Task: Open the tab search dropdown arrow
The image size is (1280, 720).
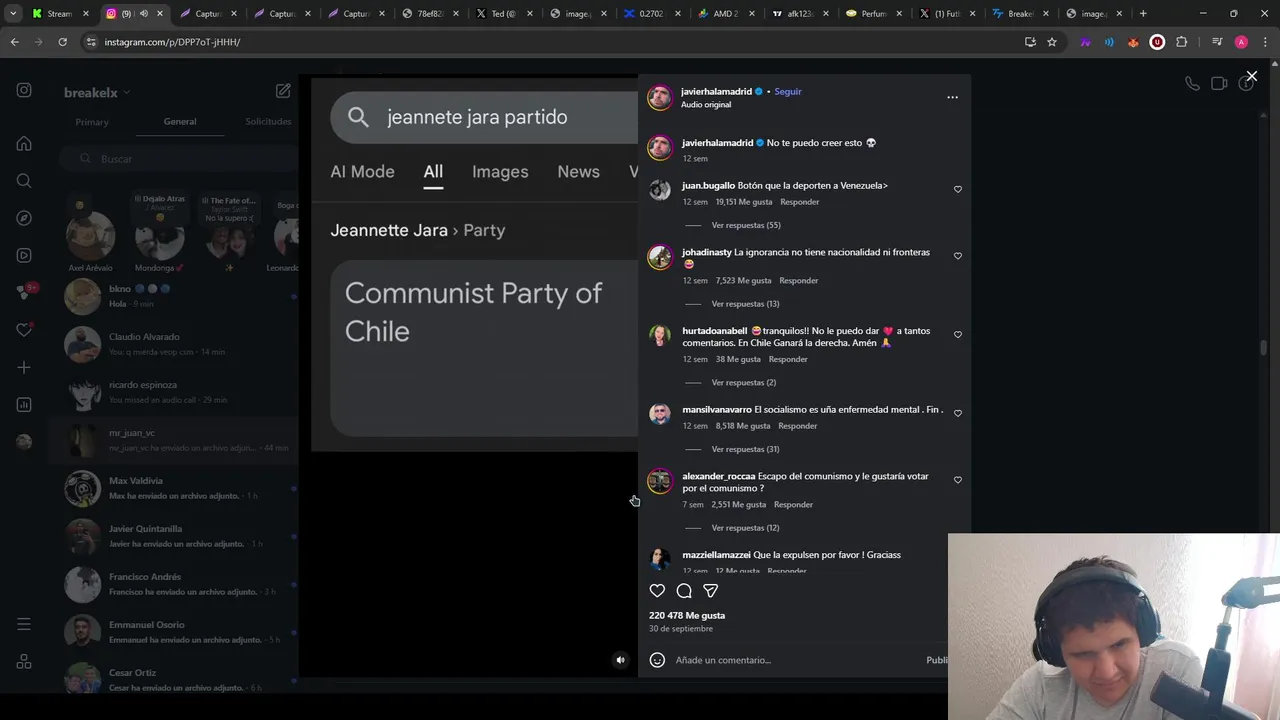Action: click(x=12, y=13)
